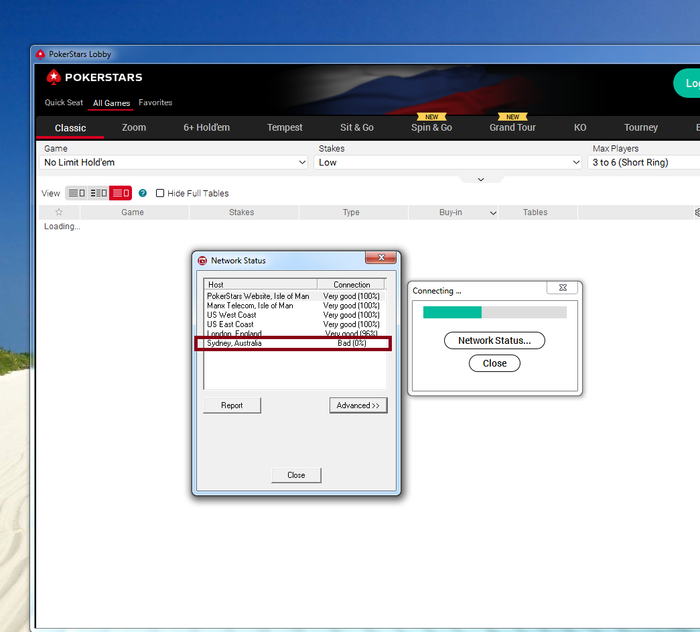Image resolution: width=700 pixels, height=632 pixels.
Task: Select PokerStars Website, Isle of Man row
Action: (295, 296)
